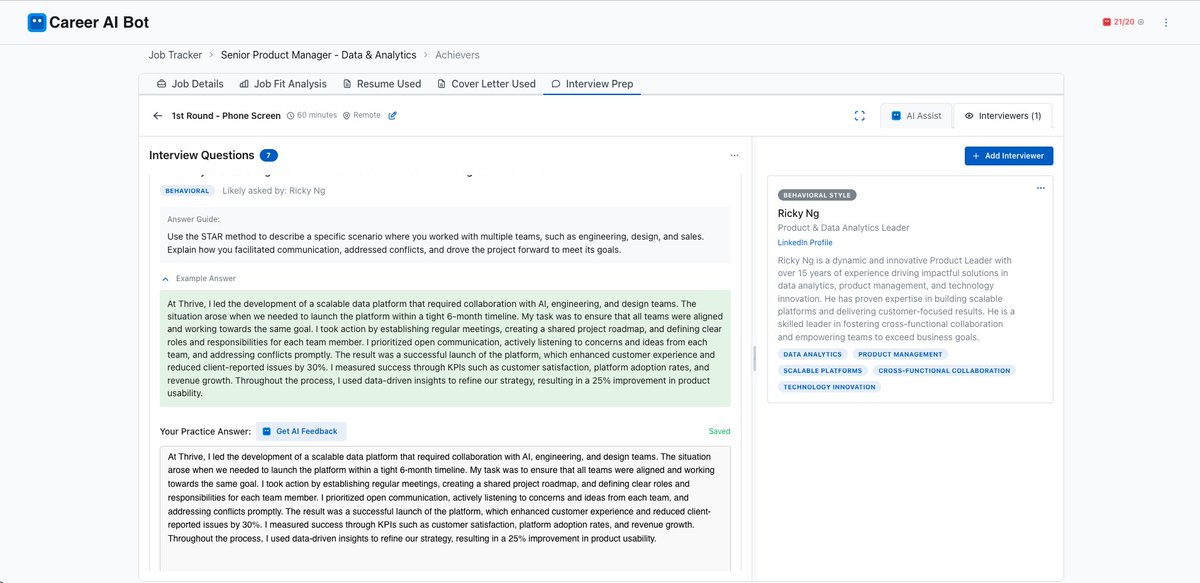Click the document icon of Resume Used tab
1200x583 pixels.
click(348, 84)
